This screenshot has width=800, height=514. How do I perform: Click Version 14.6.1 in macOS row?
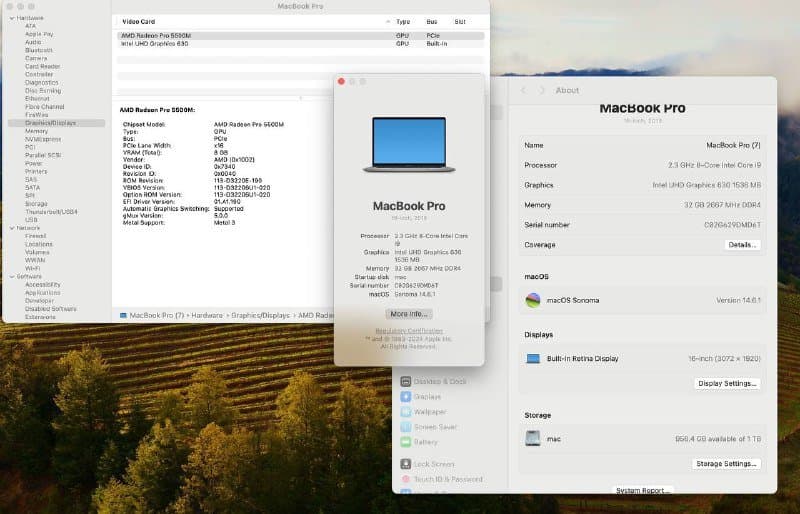(738, 300)
